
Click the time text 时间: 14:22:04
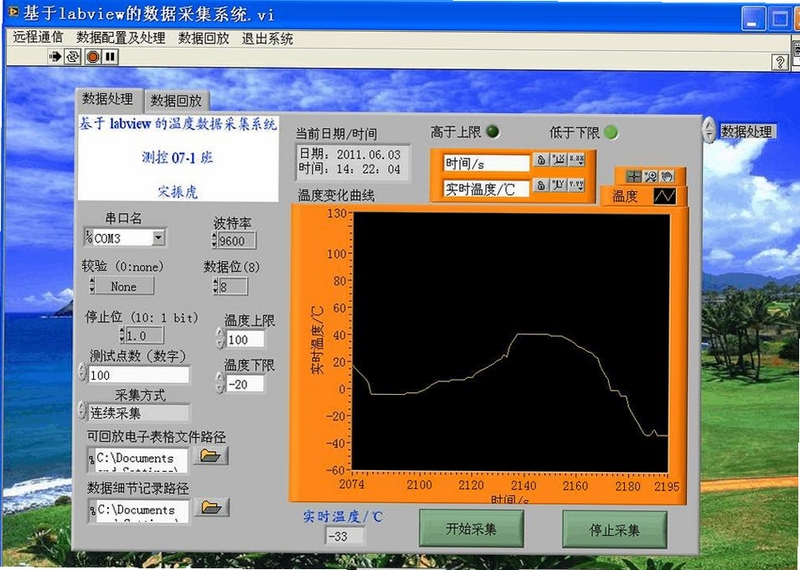(x=349, y=169)
